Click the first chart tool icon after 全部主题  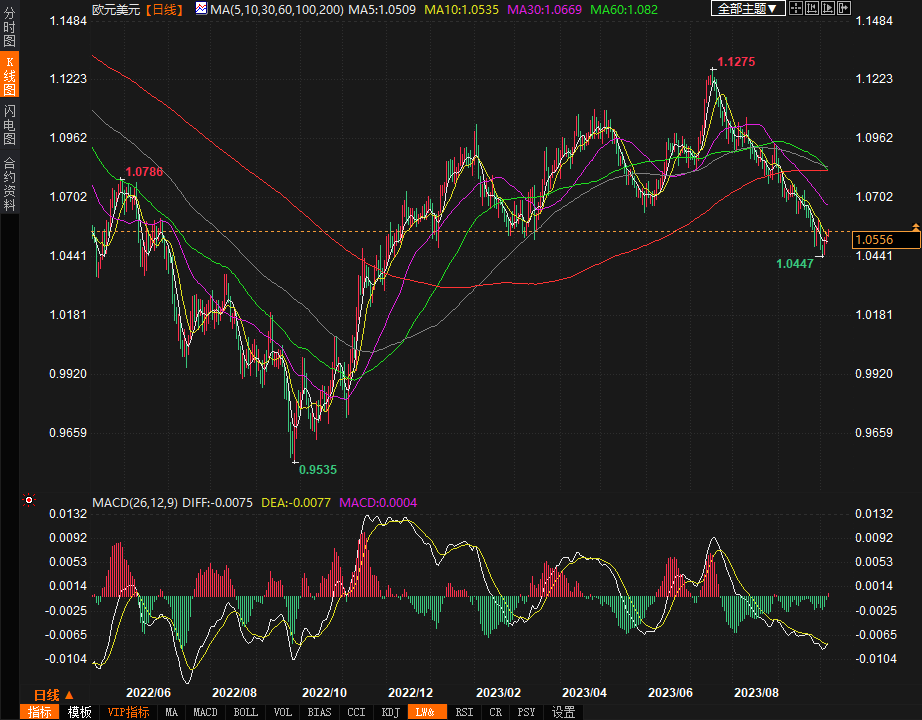797,9
